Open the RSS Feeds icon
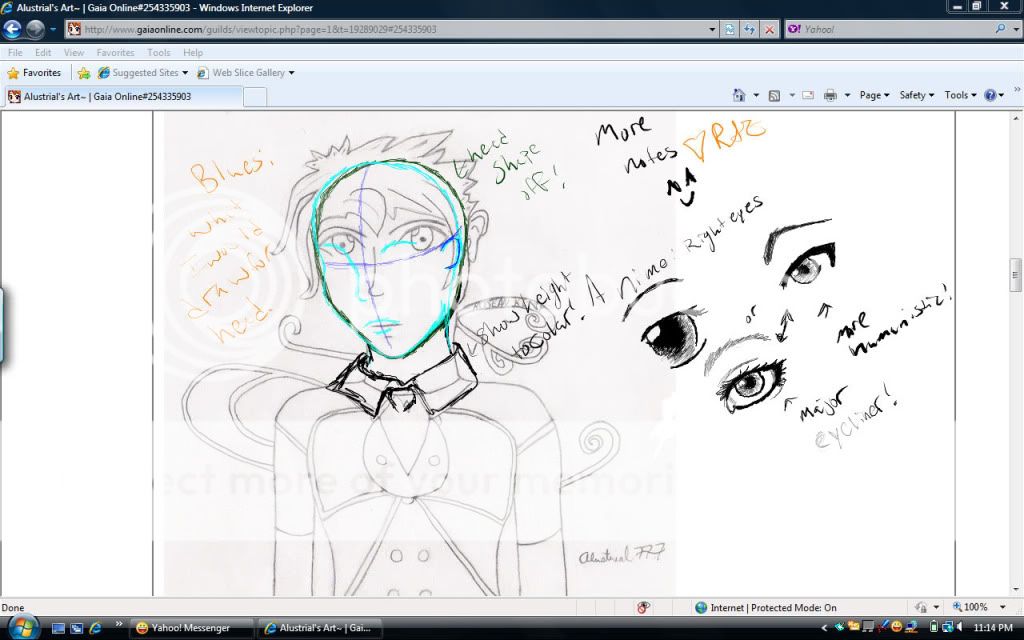This screenshot has width=1024, height=640. [774, 95]
